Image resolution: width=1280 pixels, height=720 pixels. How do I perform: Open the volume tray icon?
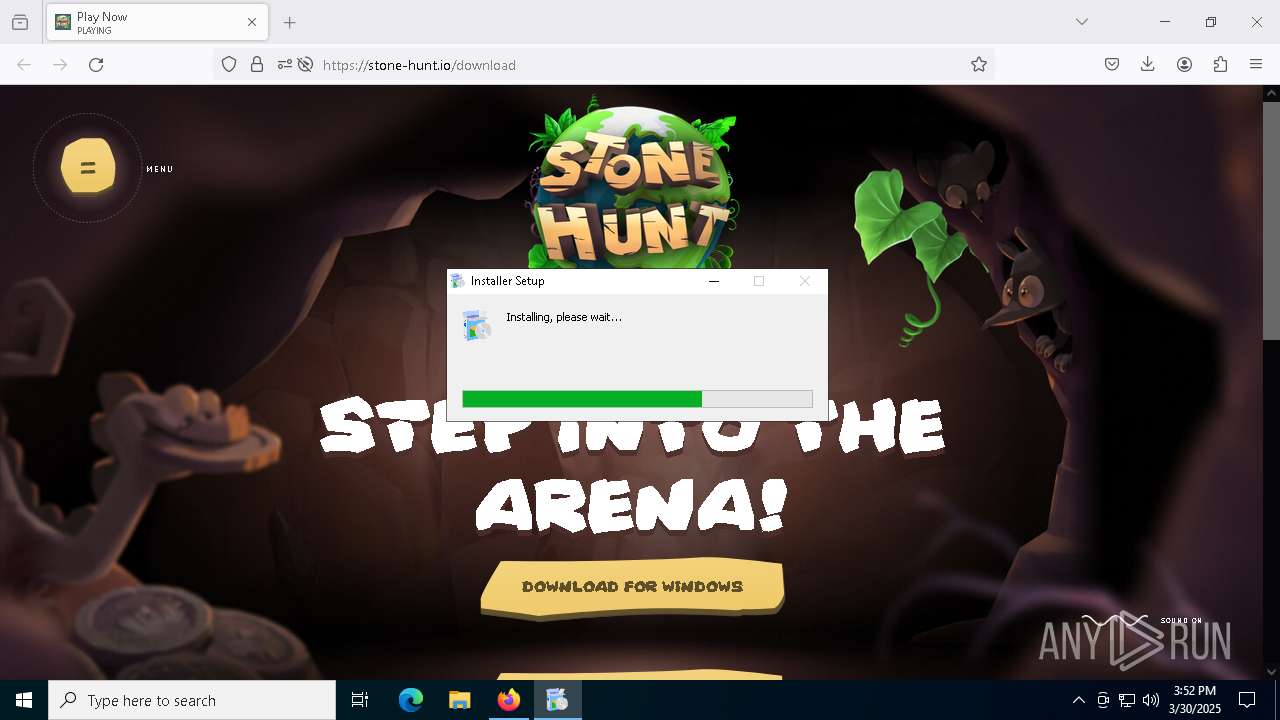coord(1151,700)
